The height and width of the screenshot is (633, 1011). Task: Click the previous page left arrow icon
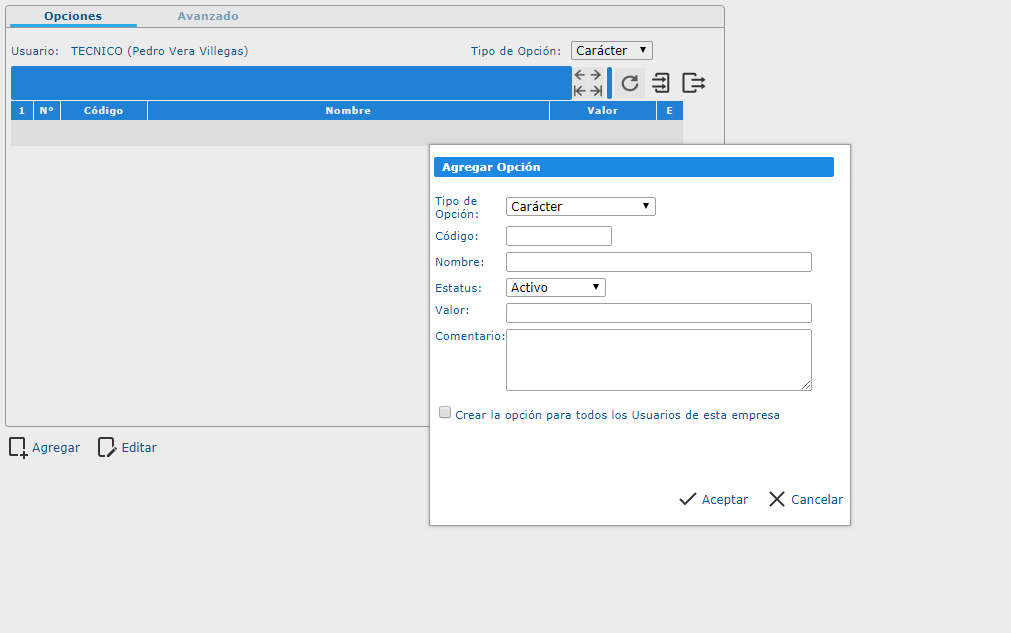pyautogui.click(x=580, y=75)
